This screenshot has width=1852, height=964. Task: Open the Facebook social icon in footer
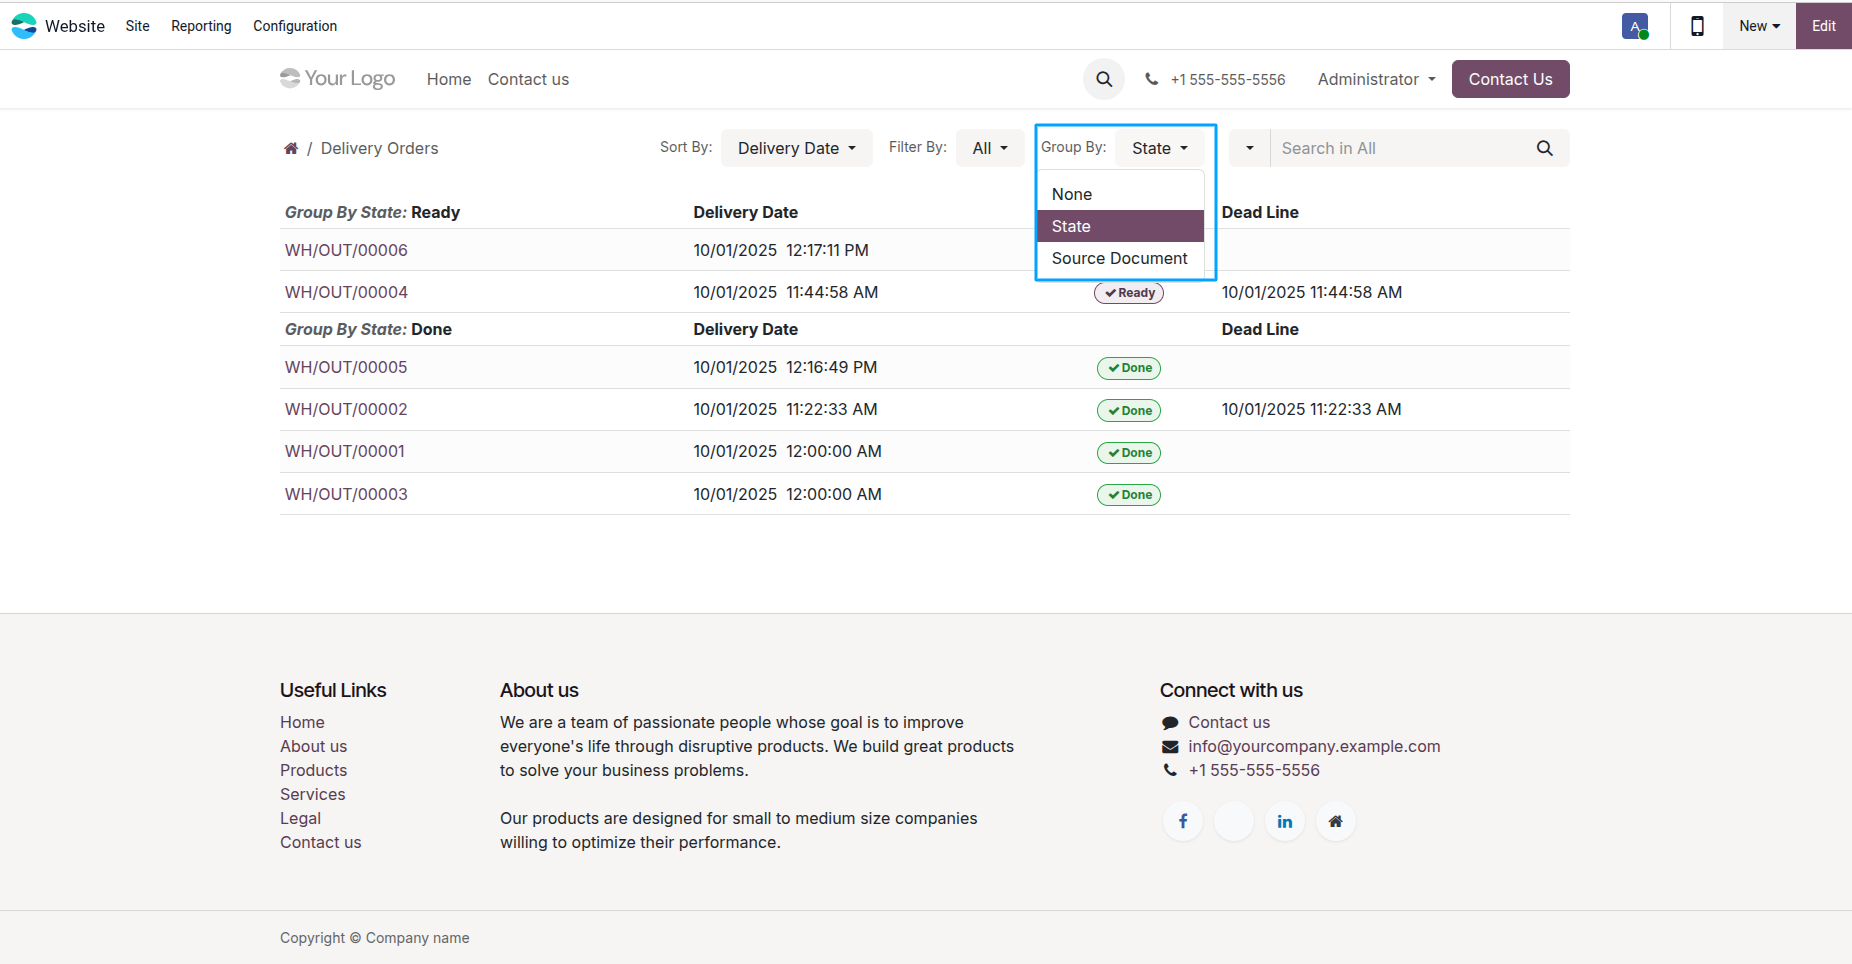click(1183, 821)
